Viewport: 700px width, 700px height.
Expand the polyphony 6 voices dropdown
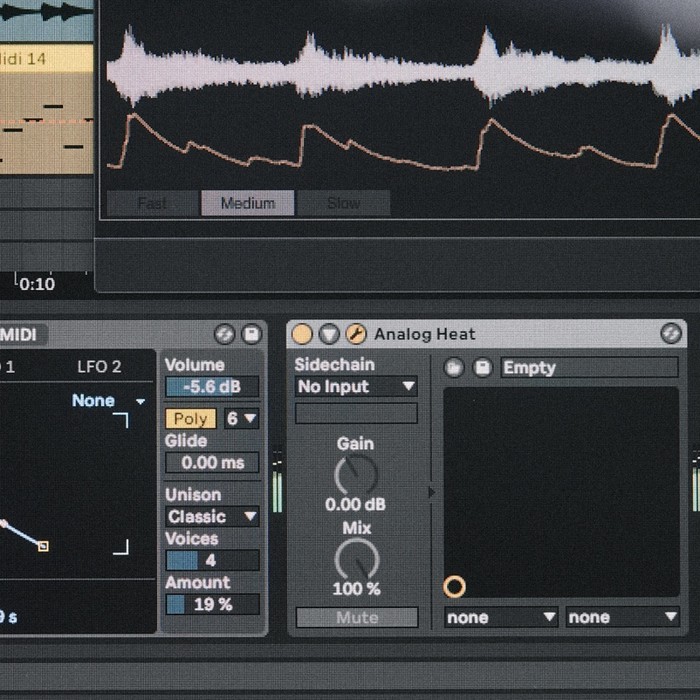pyautogui.click(x=242, y=419)
